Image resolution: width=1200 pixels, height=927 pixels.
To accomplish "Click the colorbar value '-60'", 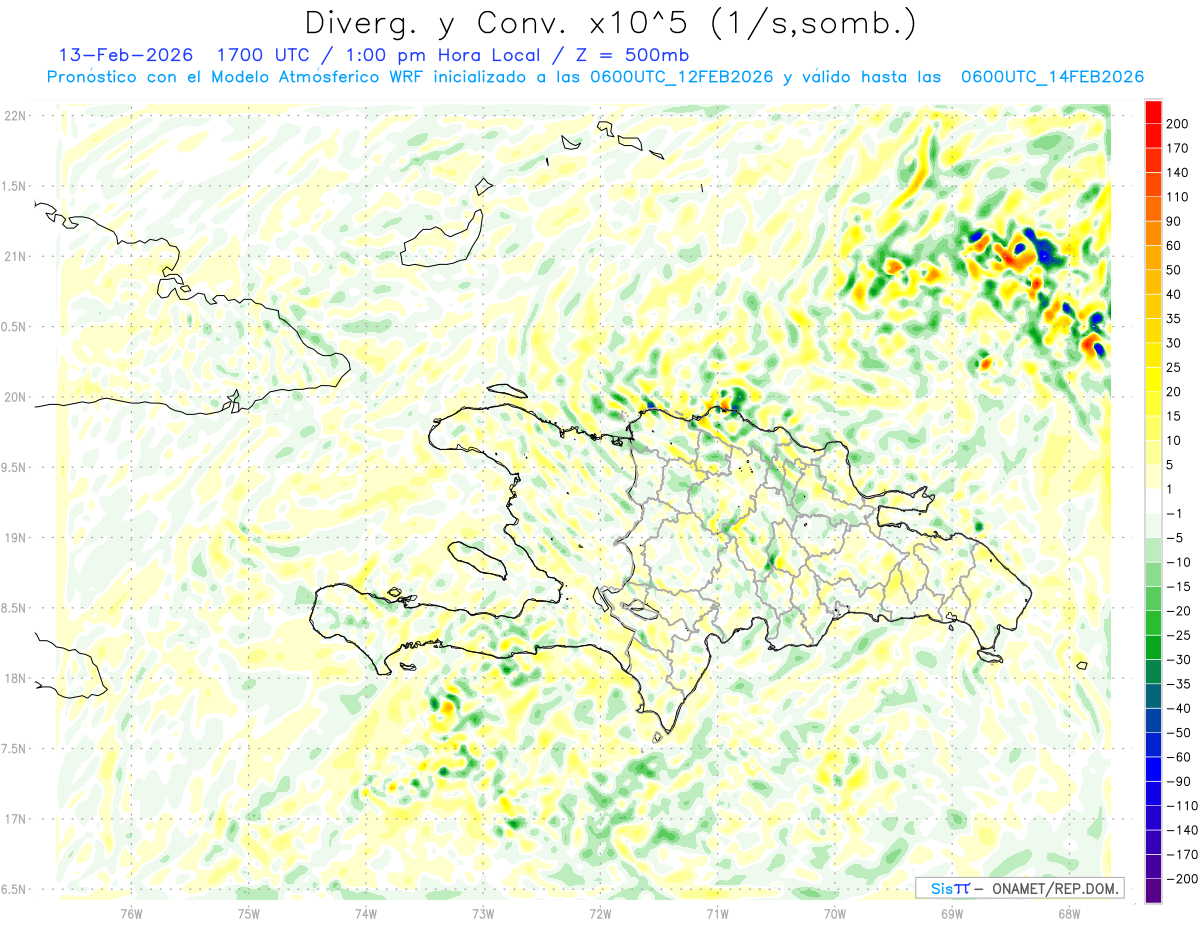I will tap(1177, 757).
